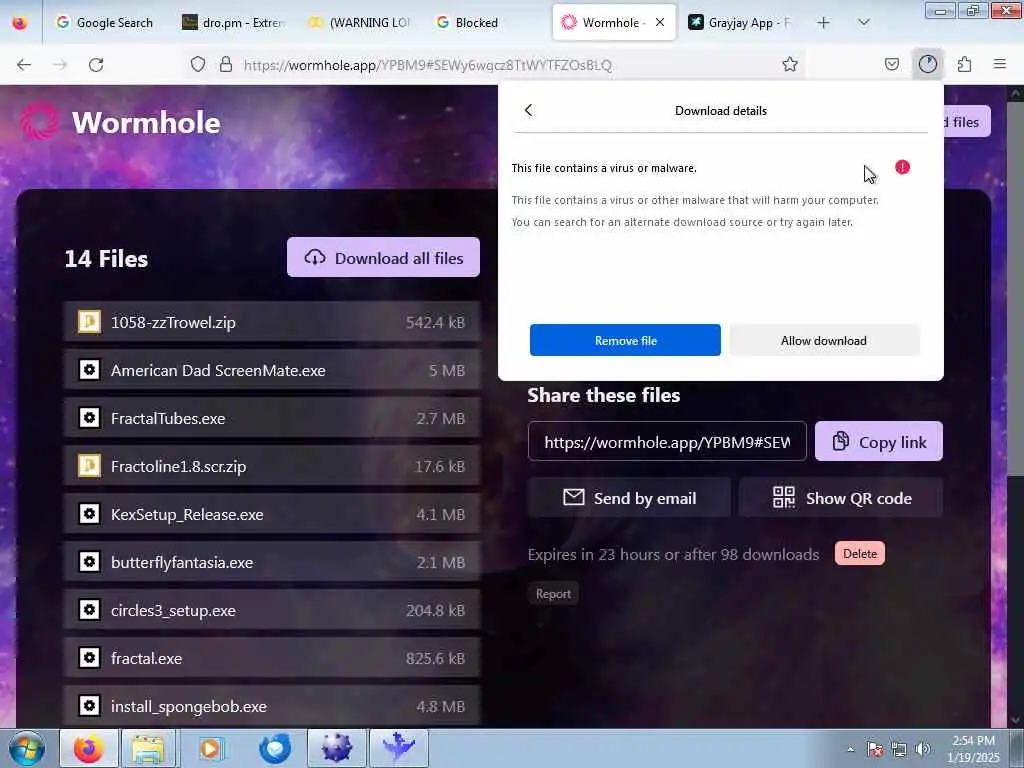Download Fractoline1.8.scr.zip file

click(272, 466)
